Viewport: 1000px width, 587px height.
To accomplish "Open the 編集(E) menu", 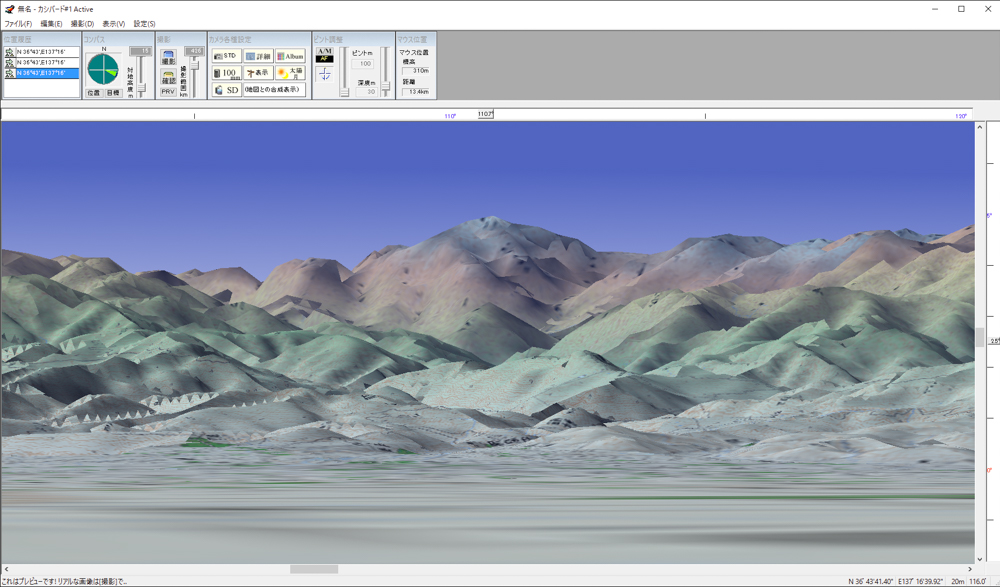I will [x=51, y=24].
